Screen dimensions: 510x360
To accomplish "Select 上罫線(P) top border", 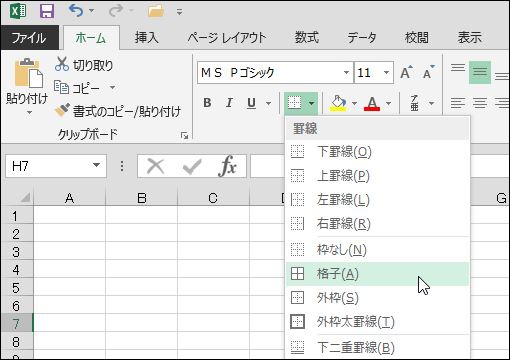I will pyautogui.click(x=377, y=176).
